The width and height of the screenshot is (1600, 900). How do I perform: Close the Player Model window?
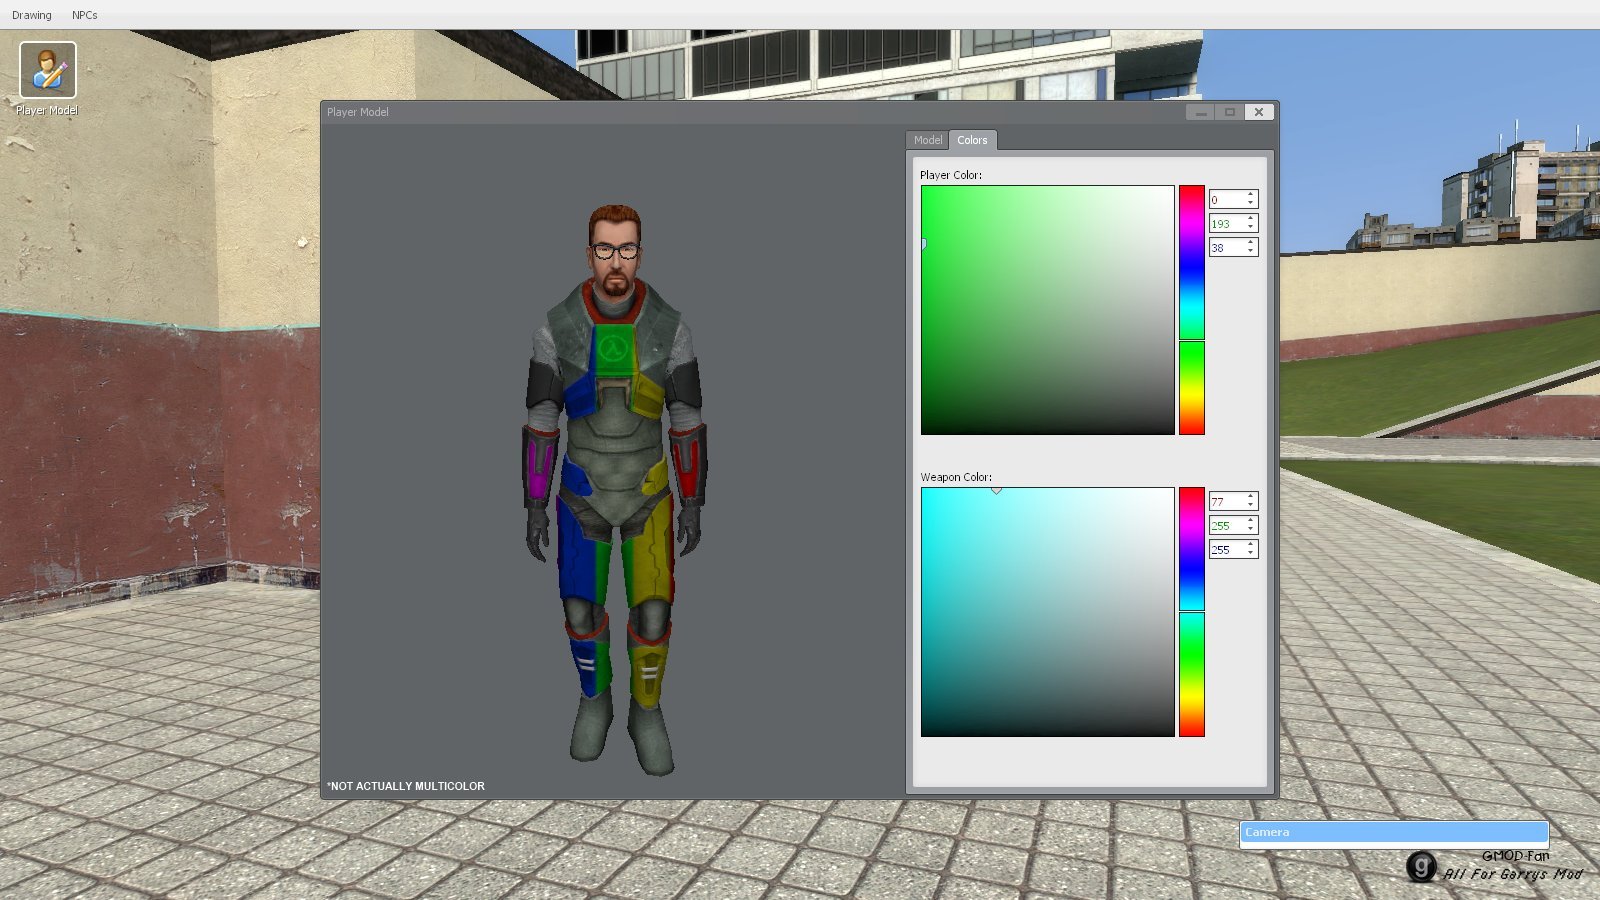pos(1259,112)
